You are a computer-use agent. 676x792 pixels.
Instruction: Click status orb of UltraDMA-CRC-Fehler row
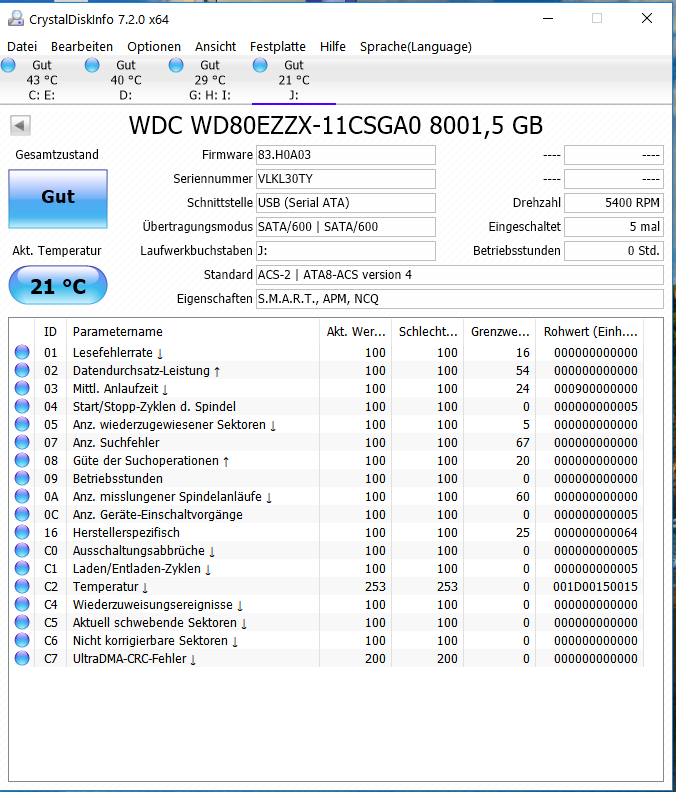click(22, 659)
